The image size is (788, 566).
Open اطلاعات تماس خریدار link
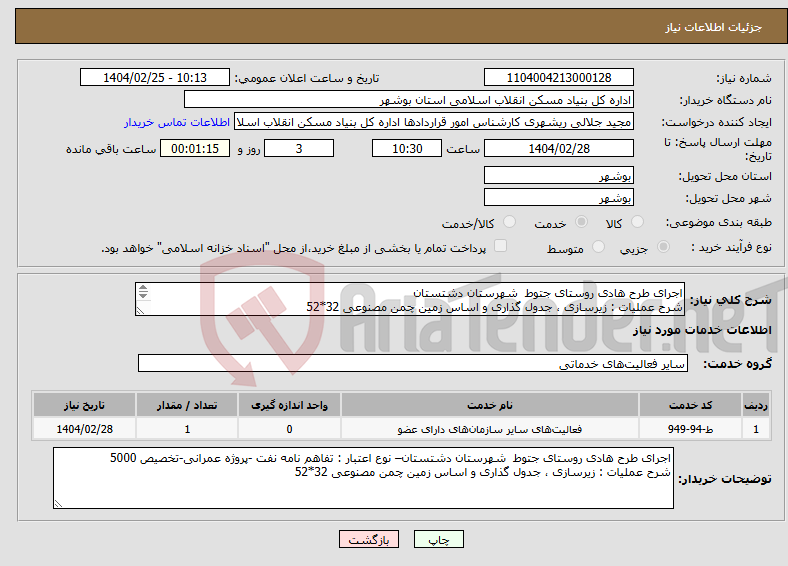pyautogui.click(x=177, y=122)
